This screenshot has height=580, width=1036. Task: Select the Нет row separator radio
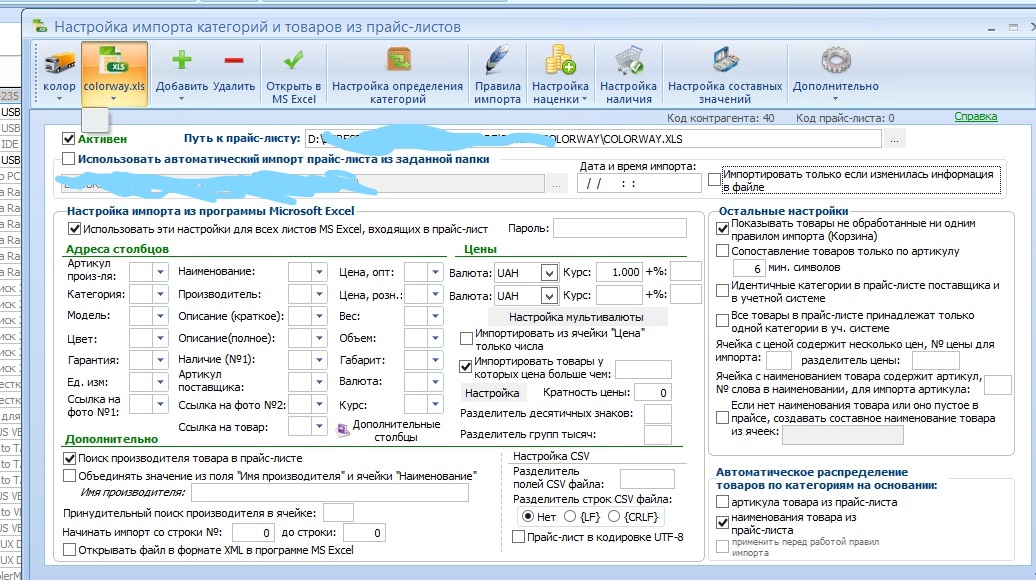click(x=527, y=517)
